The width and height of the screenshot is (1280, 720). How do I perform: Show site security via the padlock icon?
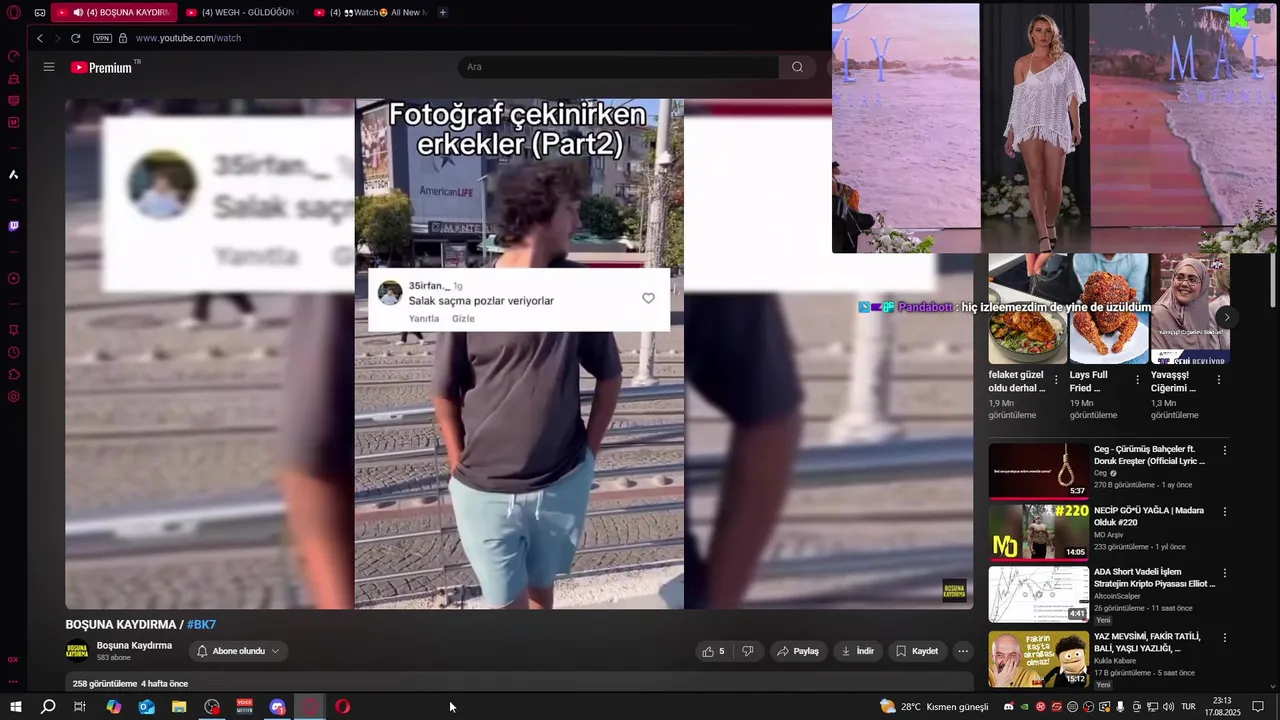coord(123,38)
